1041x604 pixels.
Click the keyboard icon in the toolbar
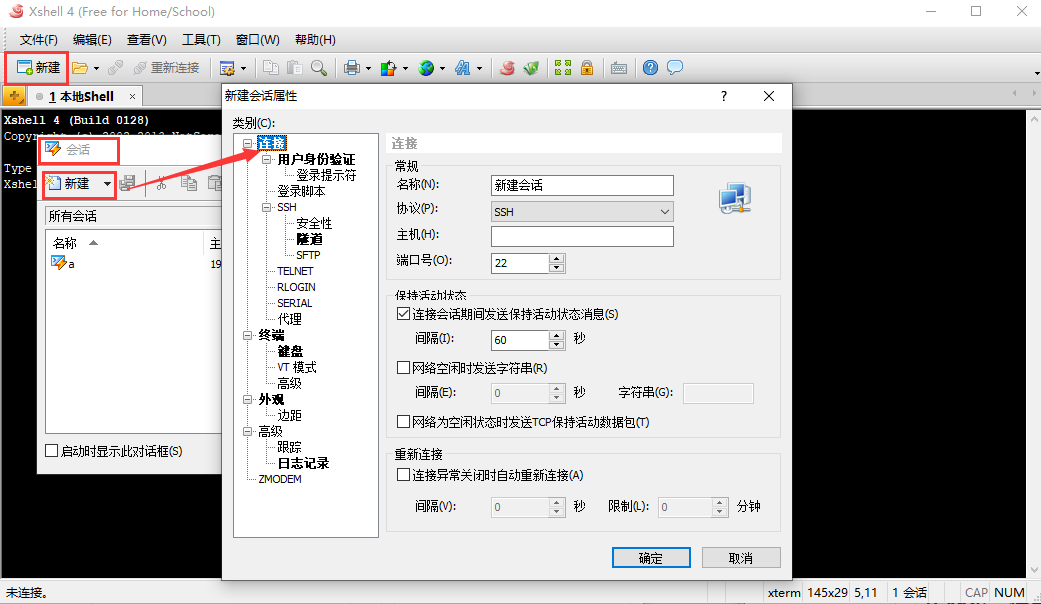(x=619, y=68)
